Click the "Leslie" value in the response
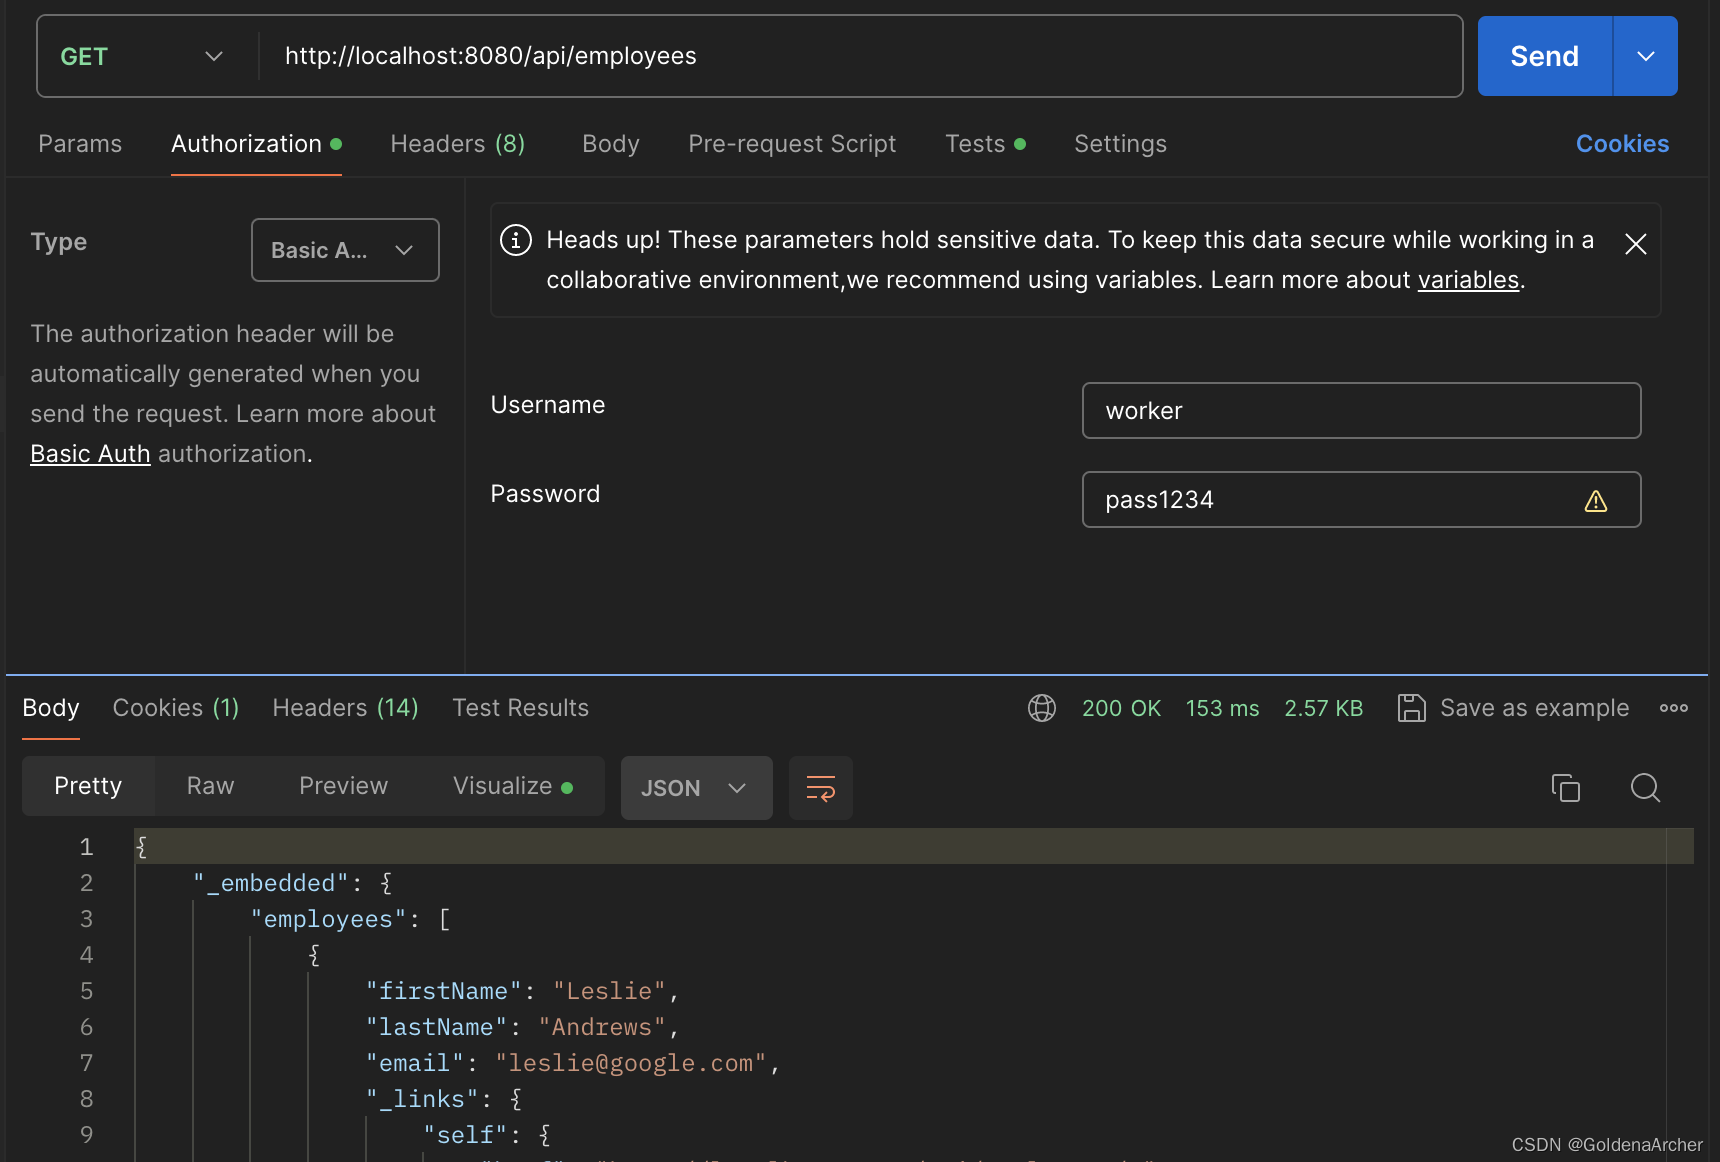Viewport: 1720px width, 1162px height. click(609, 991)
